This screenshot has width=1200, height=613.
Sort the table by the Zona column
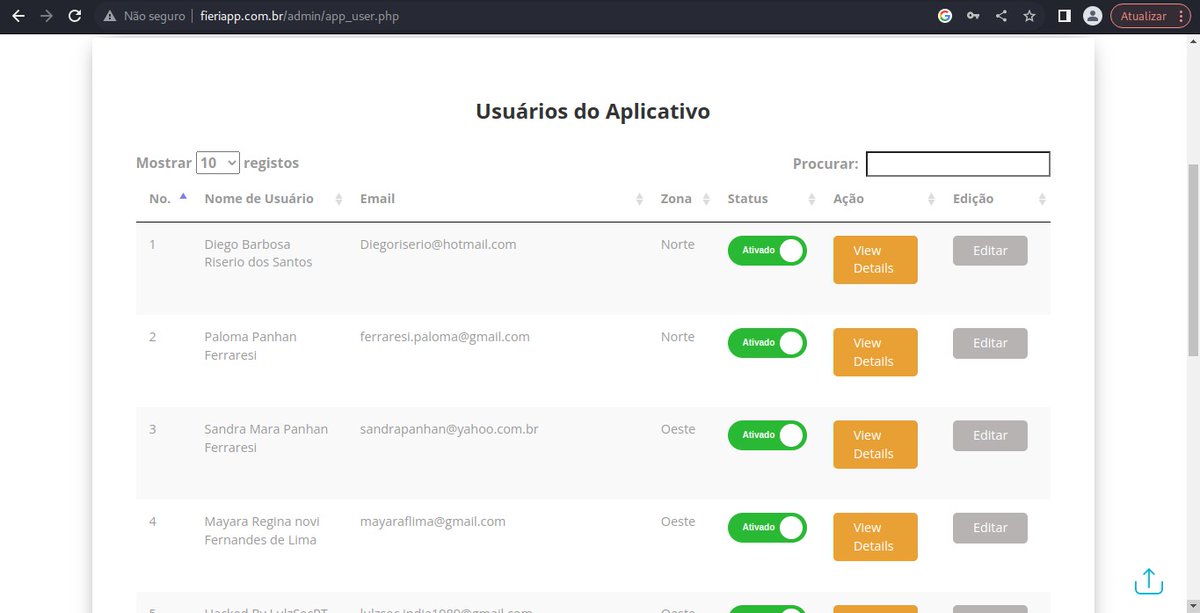tap(685, 199)
